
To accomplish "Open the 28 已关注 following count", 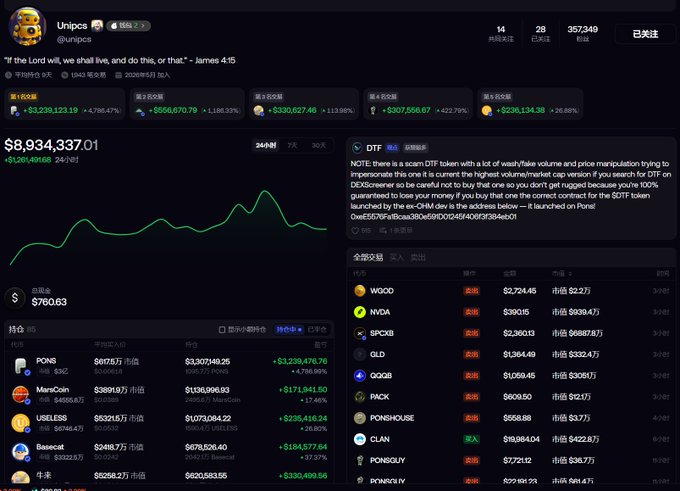I will [x=540, y=33].
